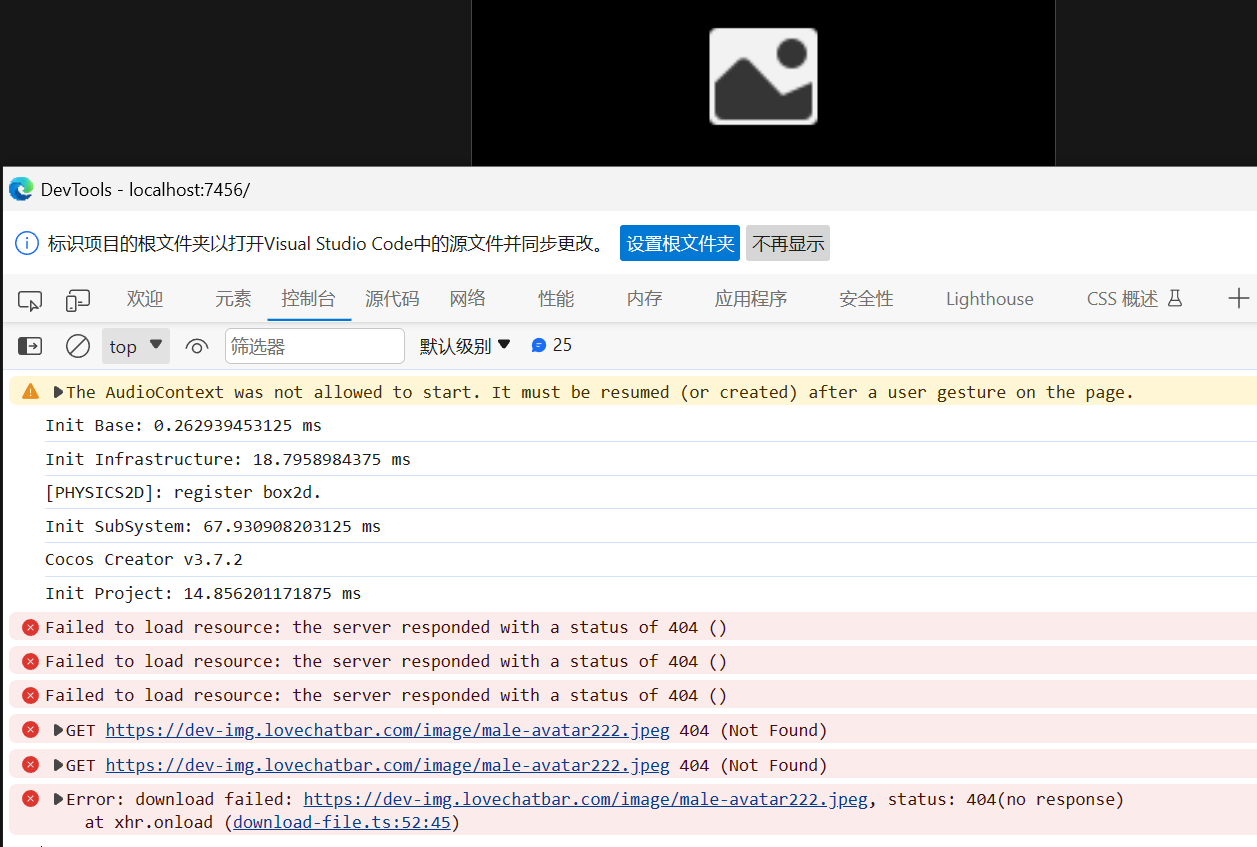The width and height of the screenshot is (1257, 847).
Task: Switch to the 欢迎 tab
Action: coord(145,298)
